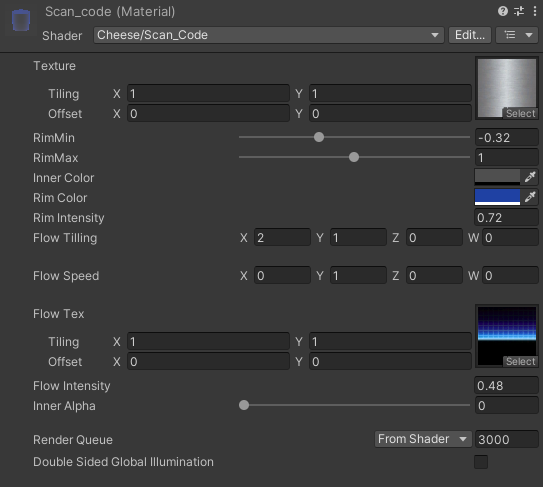Open the material help reference icon
The width and height of the screenshot is (543, 487).
[503, 11]
